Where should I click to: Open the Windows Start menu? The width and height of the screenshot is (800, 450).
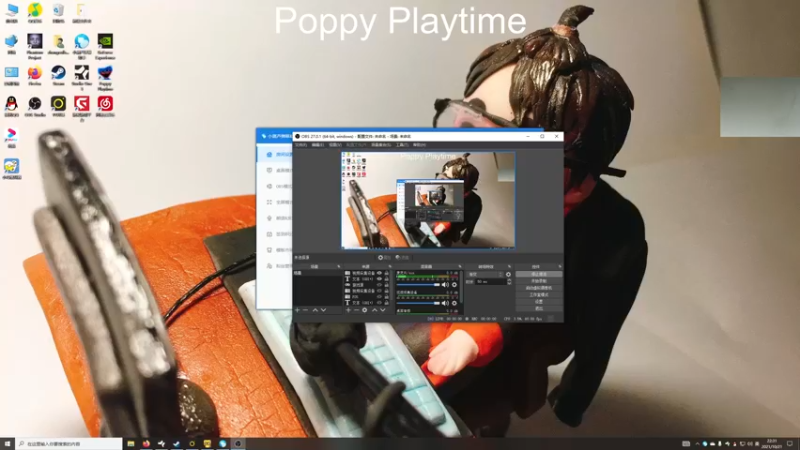coord(7,444)
